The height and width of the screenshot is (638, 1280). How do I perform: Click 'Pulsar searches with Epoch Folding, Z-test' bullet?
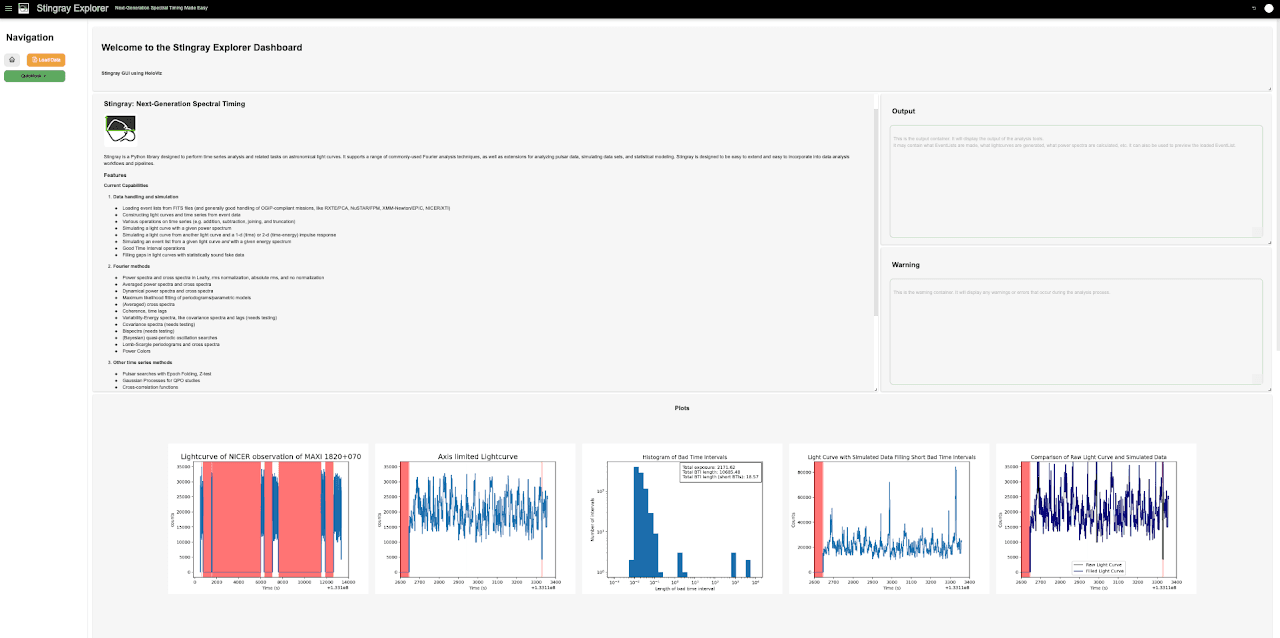(167, 373)
